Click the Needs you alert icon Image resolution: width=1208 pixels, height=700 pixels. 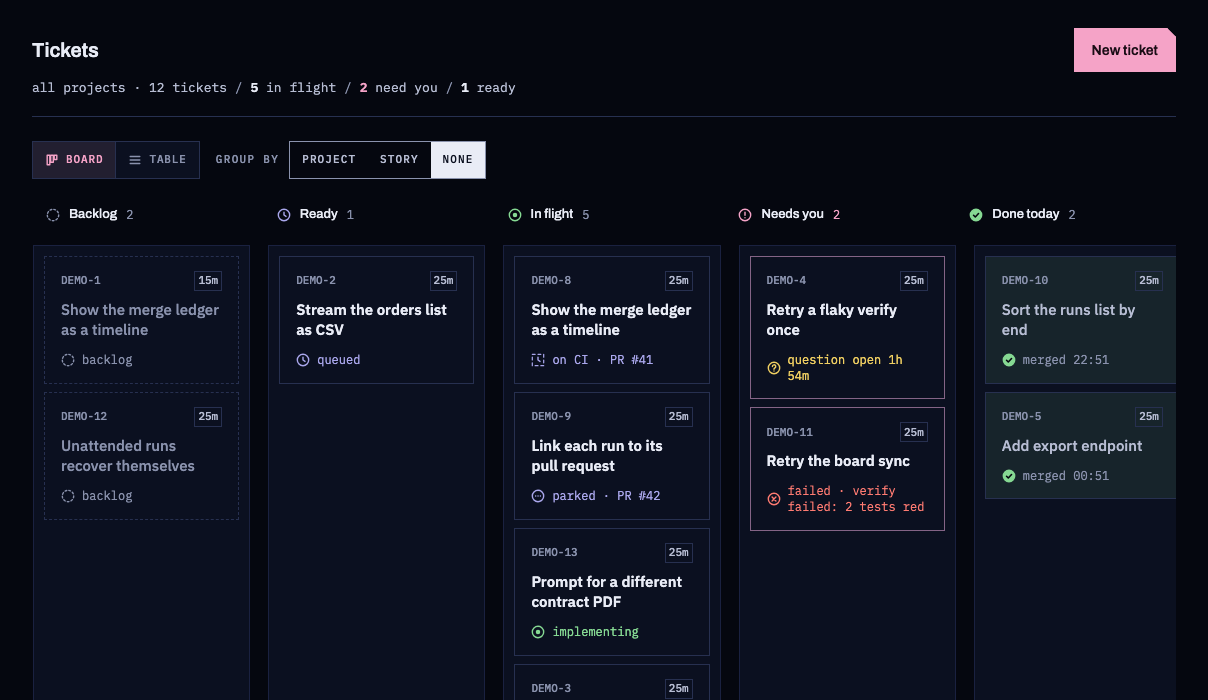point(745,214)
